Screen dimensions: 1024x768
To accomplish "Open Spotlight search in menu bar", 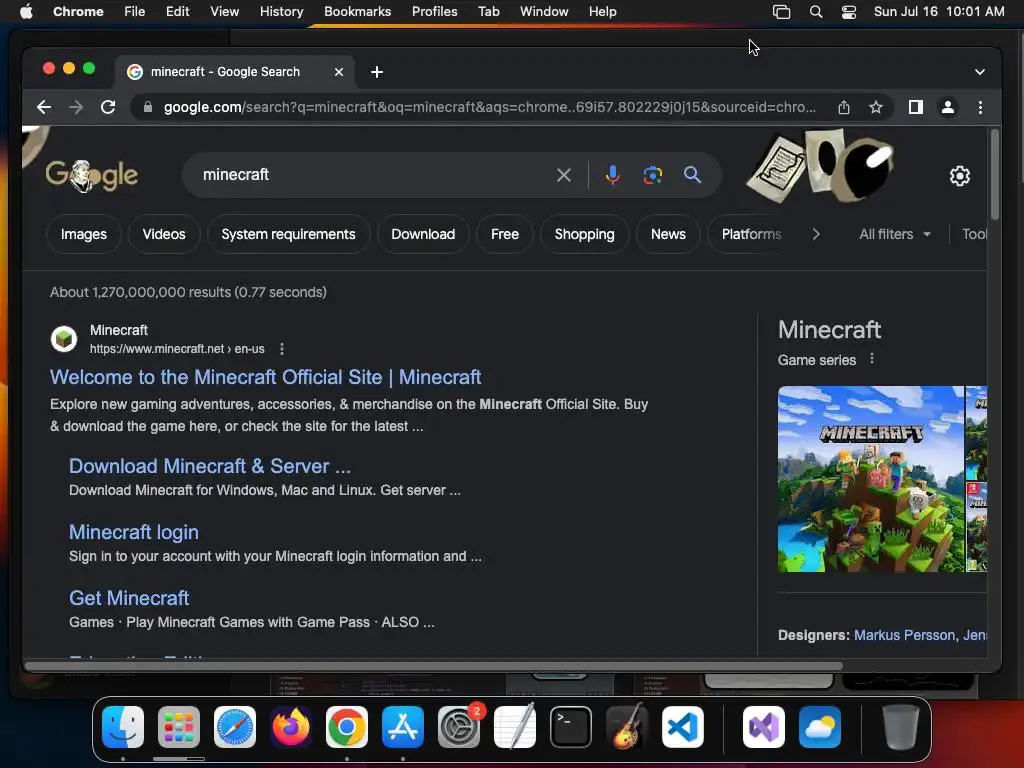I will coord(816,12).
